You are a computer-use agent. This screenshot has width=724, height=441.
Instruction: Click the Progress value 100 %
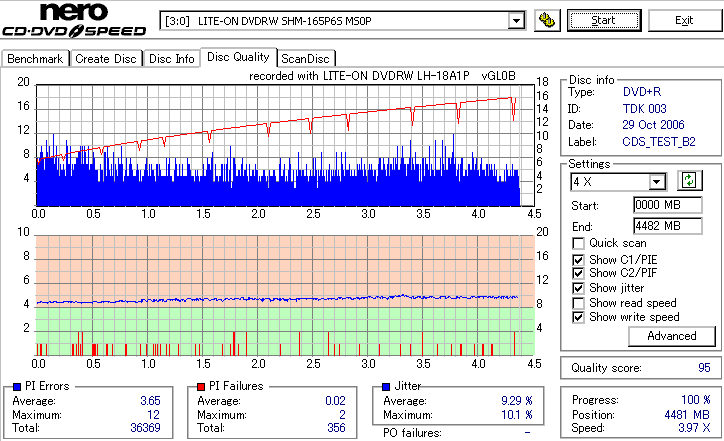pos(696,400)
